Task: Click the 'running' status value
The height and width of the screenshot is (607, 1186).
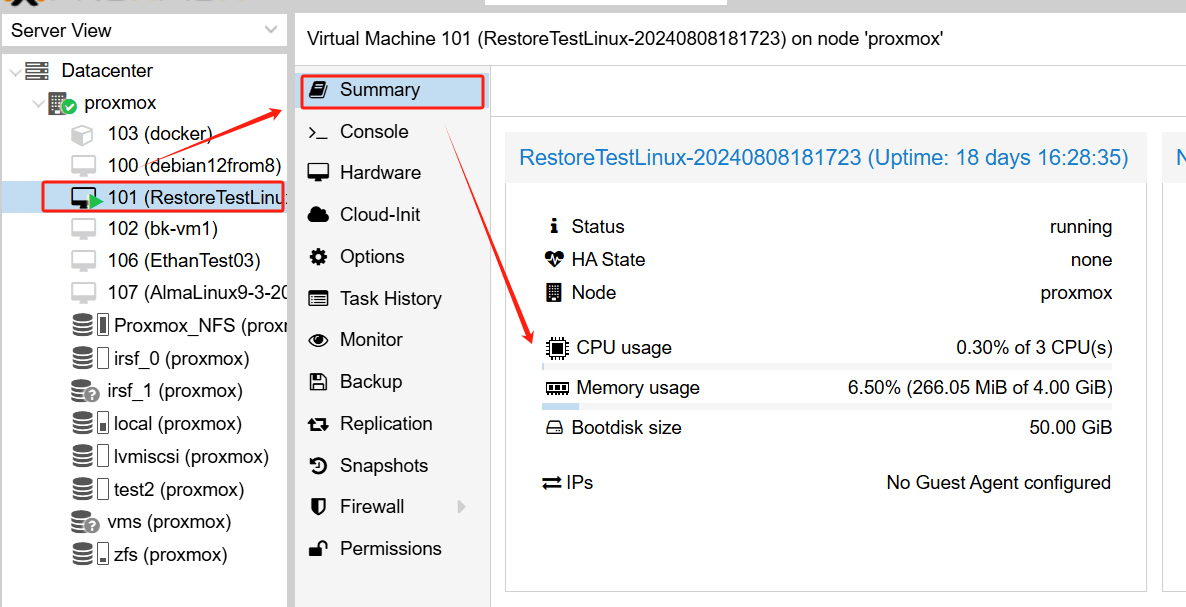Action: click(1081, 227)
